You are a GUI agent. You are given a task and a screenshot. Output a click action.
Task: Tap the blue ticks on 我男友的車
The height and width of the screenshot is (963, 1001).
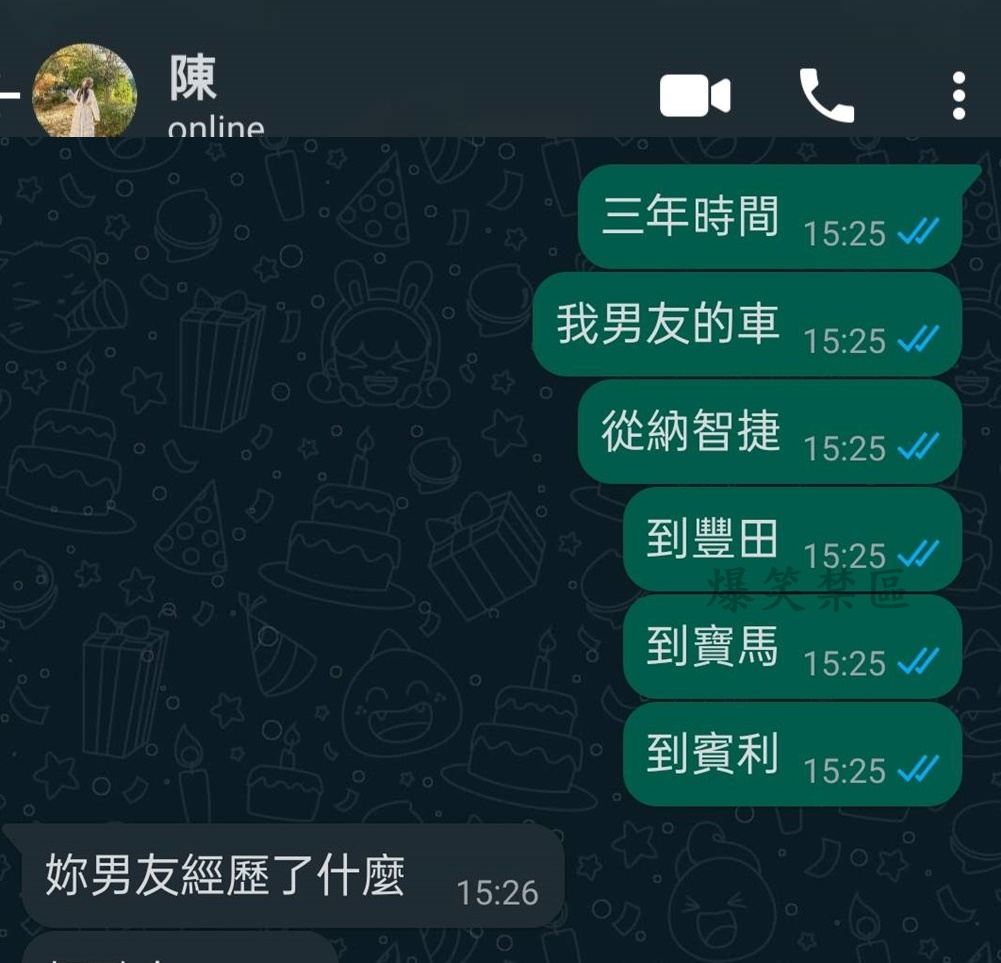coord(918,338)
